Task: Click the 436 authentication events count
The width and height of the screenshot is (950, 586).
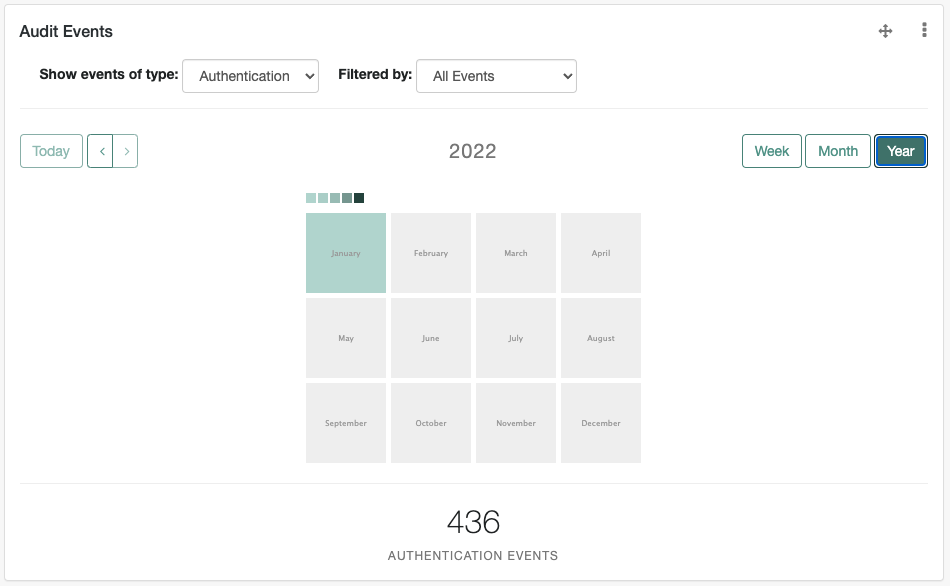Action: [473, 522]
